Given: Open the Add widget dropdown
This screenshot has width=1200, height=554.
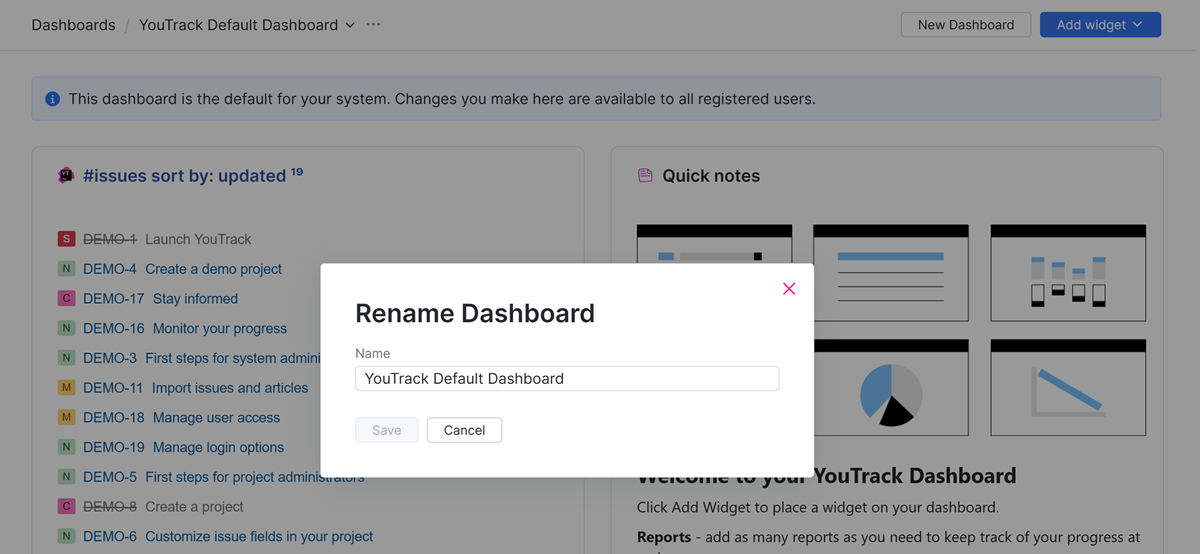Looking at the screenshot, I should 1099,25.
